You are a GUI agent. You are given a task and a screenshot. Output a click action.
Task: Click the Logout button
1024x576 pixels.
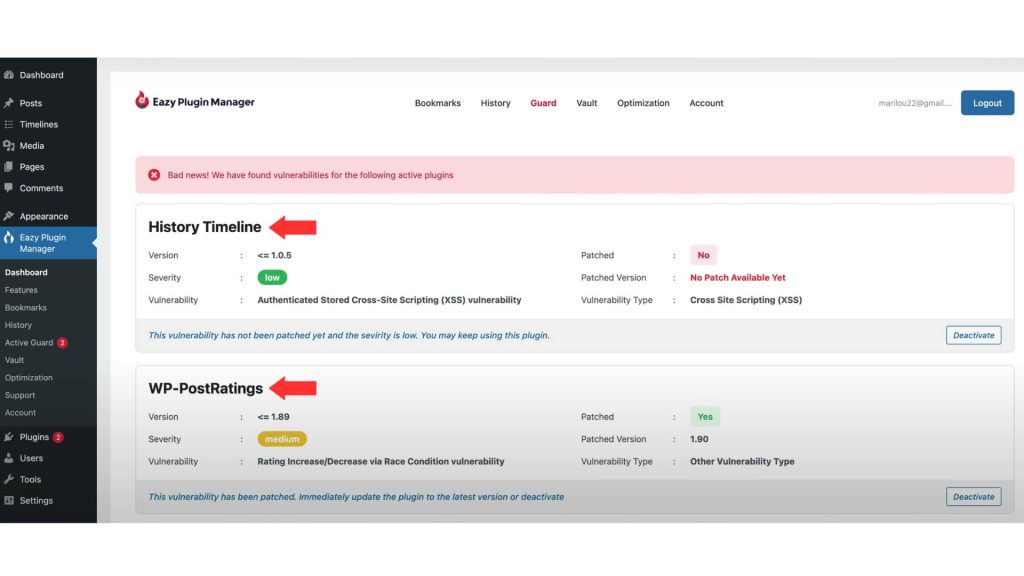pyautogui.click(x=987, y=103)
